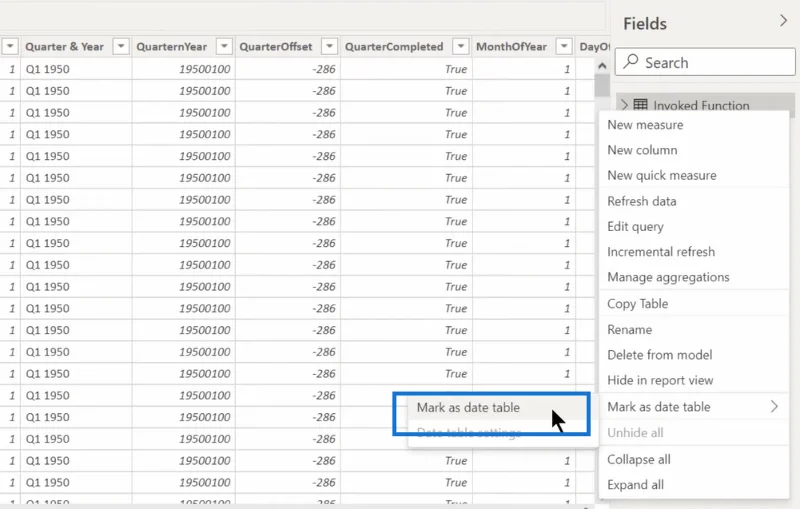Focus the Fields Search box
800x509 pixels.
click(x=705, y=62)
